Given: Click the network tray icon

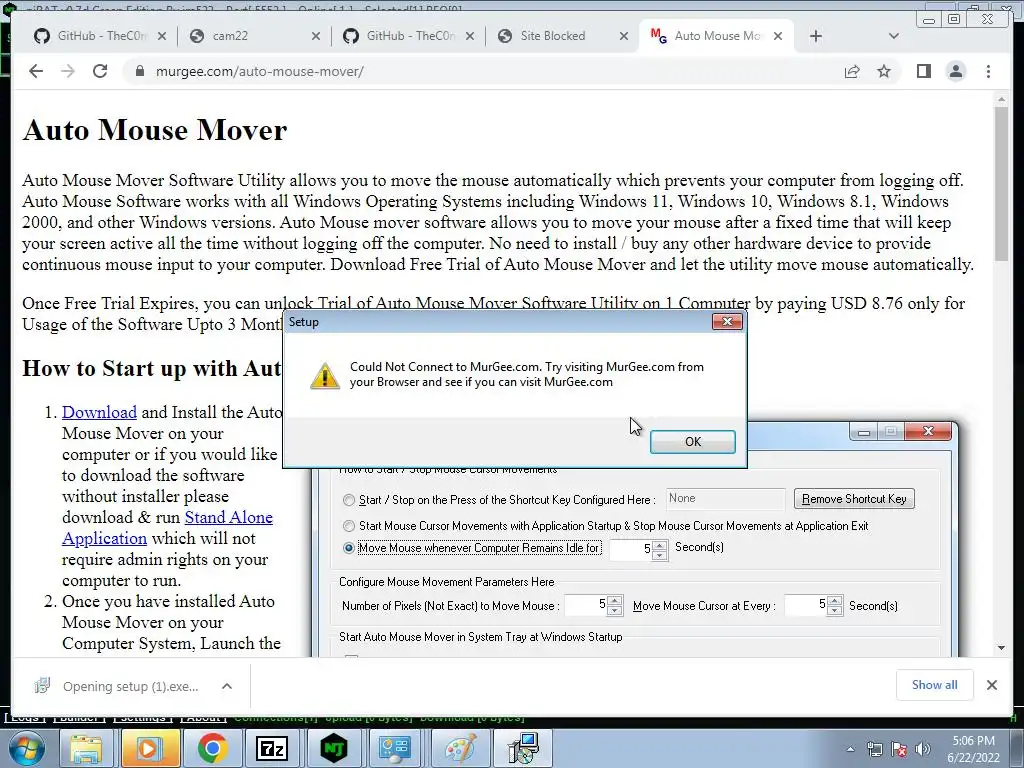Looking at the screenshot, I should tap(874, 749).
